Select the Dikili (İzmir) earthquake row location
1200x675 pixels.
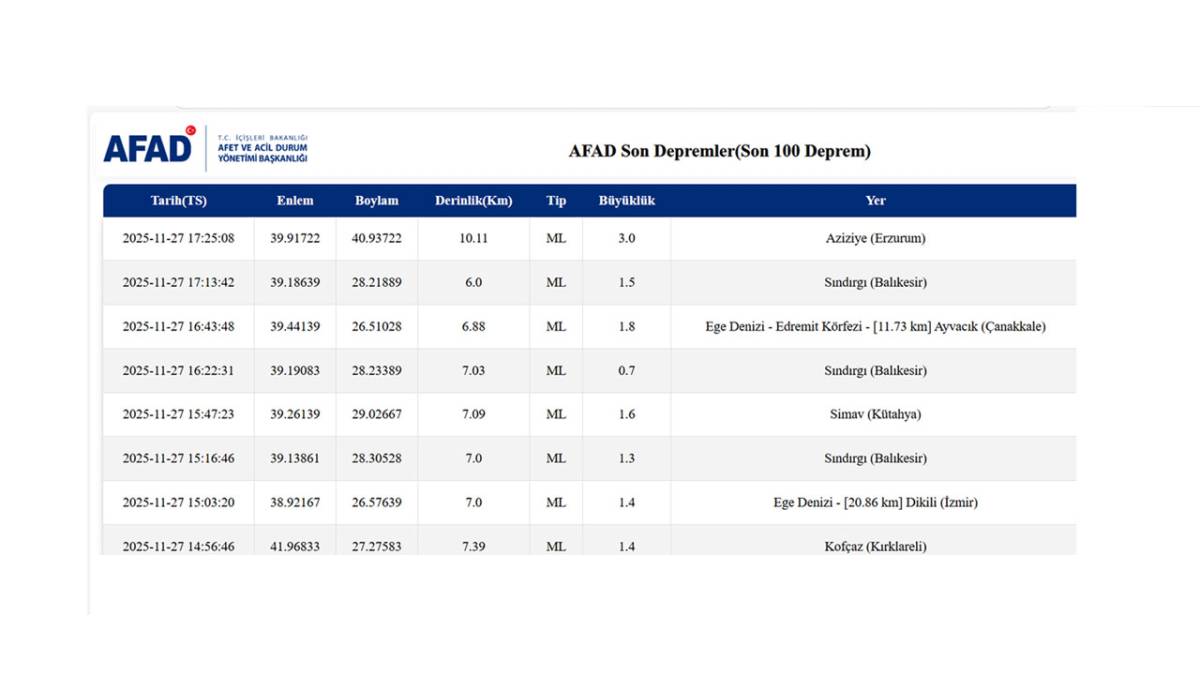(x=875, y=503)
